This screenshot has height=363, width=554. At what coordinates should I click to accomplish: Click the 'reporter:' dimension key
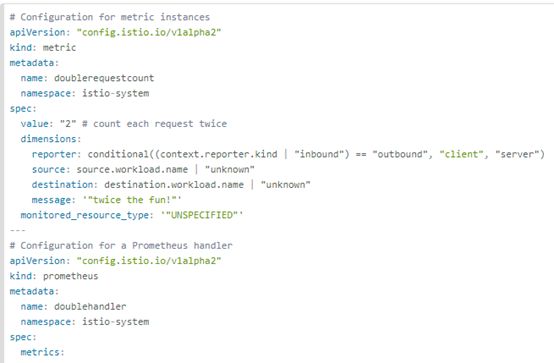pos(57,154)
